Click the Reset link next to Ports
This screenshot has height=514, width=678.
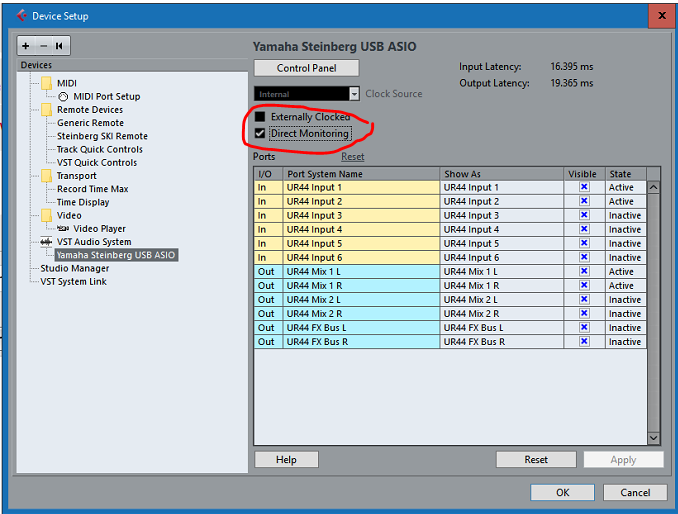pos(353,157)
